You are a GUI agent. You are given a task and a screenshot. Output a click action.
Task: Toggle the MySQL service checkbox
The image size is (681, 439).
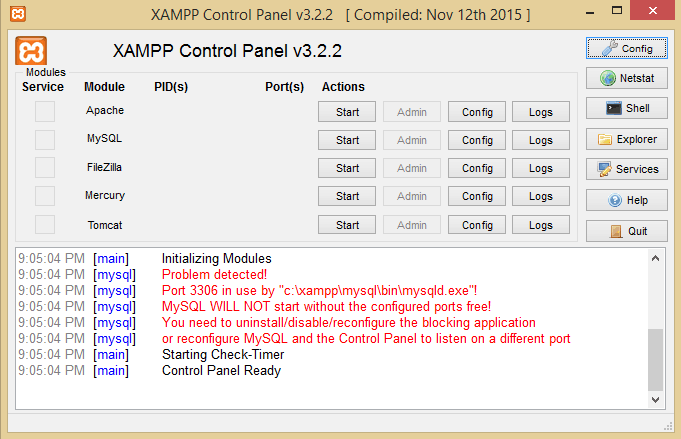coord(45,140)
